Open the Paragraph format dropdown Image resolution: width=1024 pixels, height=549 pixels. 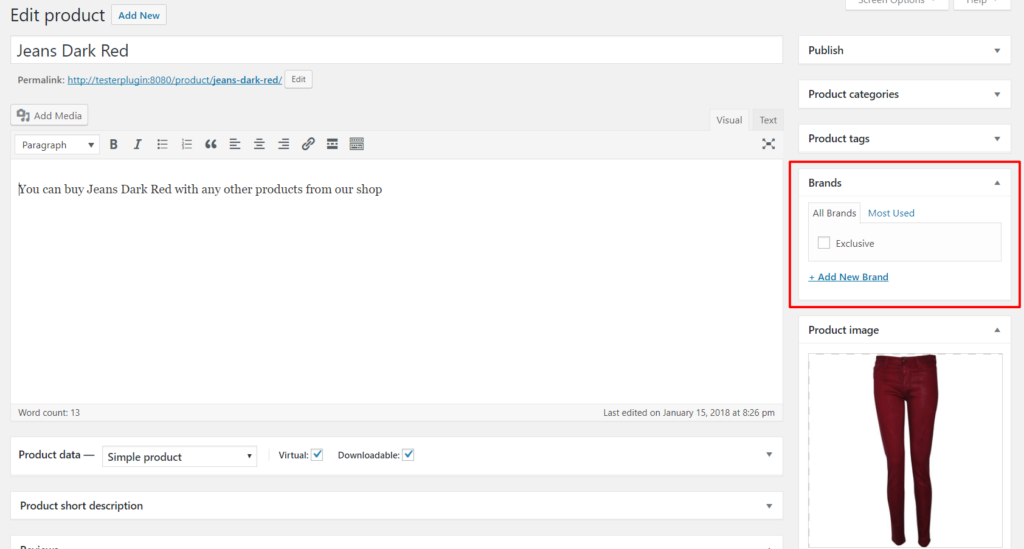point(57,145)
